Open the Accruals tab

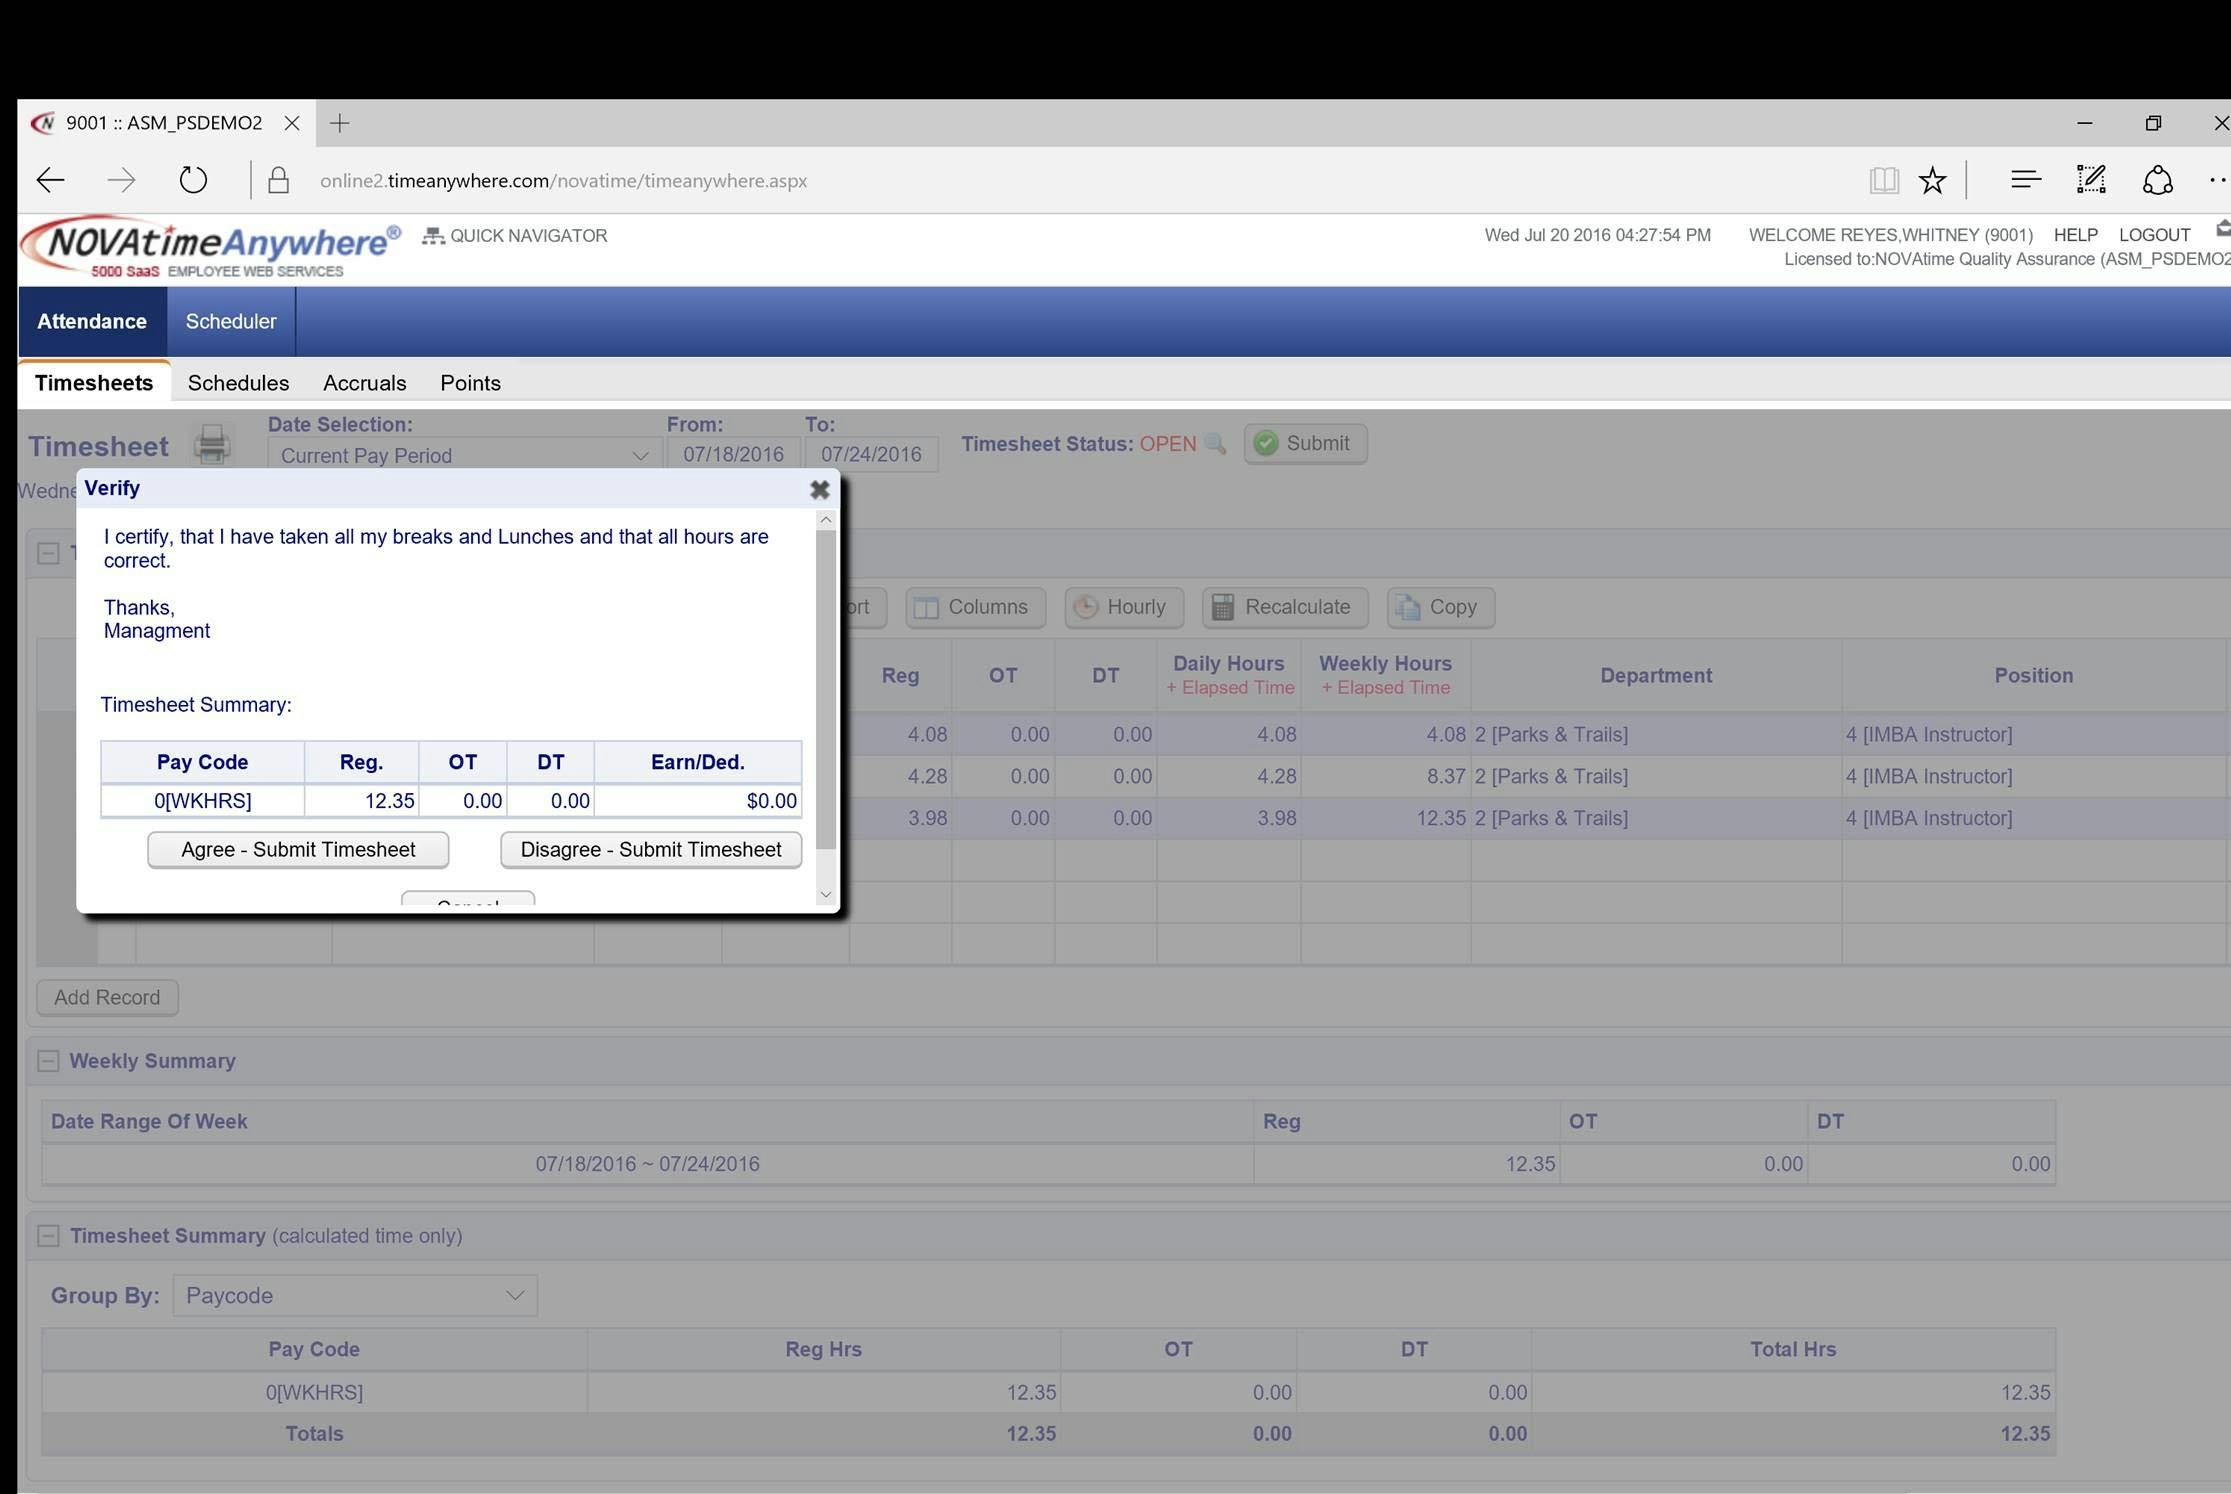click(x=364, y=382)
